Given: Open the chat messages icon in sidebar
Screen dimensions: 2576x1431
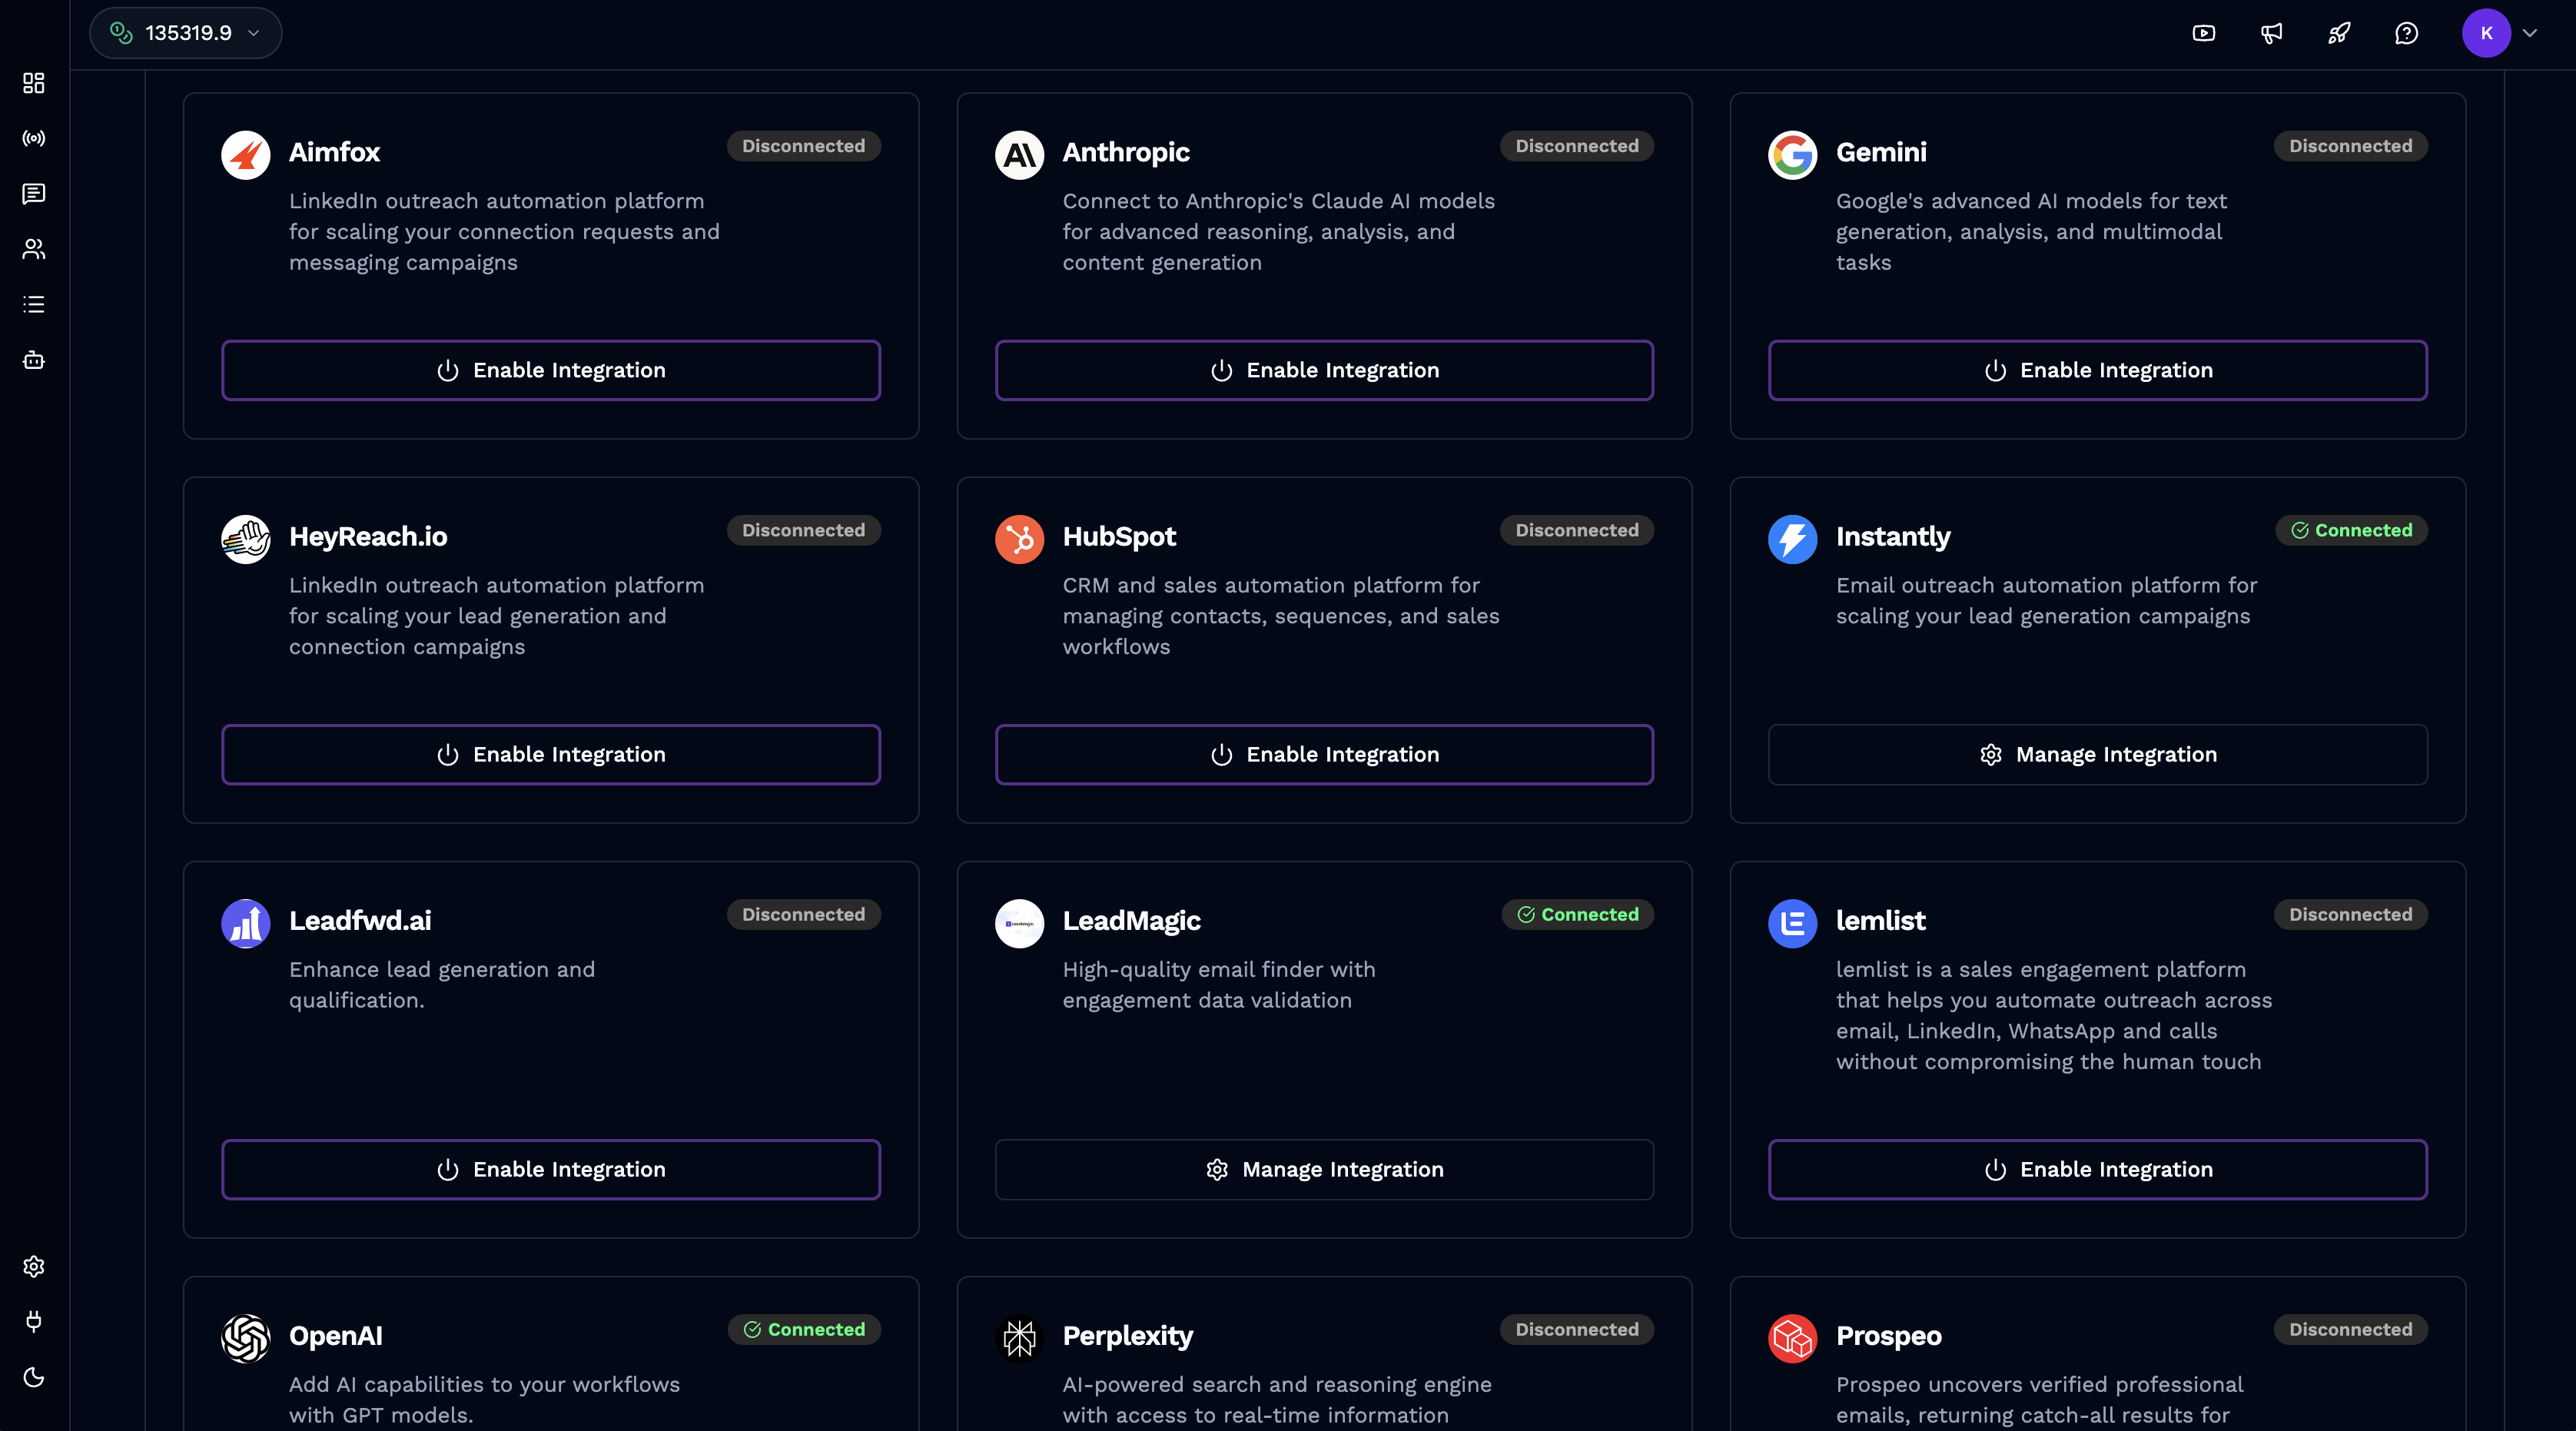Looking at the screenshot, I should coord(33,193).
